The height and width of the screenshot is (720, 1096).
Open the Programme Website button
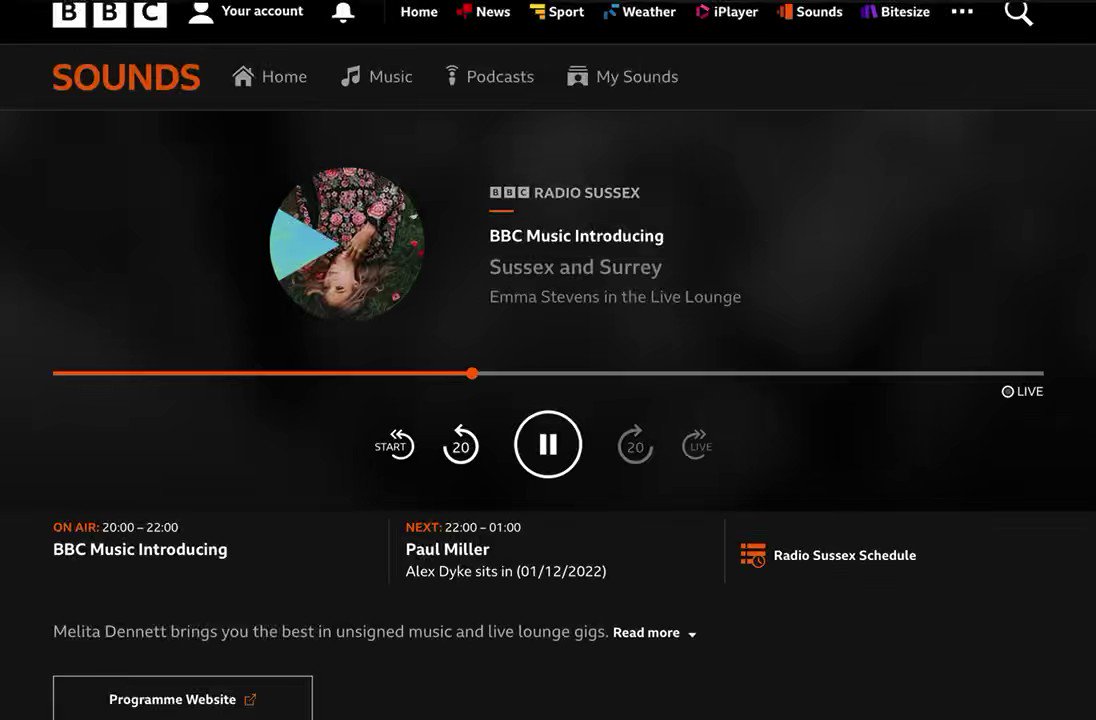[x=182, y=699]
